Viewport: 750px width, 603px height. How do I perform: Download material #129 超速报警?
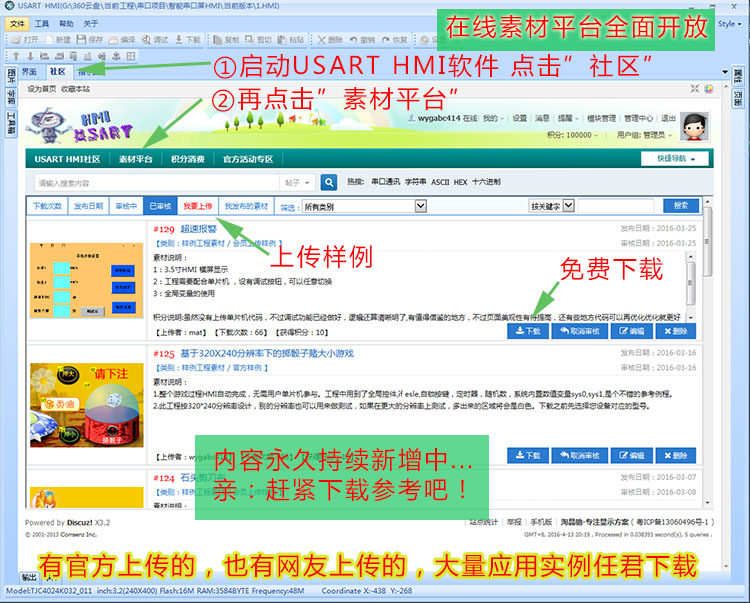(528, 331)
